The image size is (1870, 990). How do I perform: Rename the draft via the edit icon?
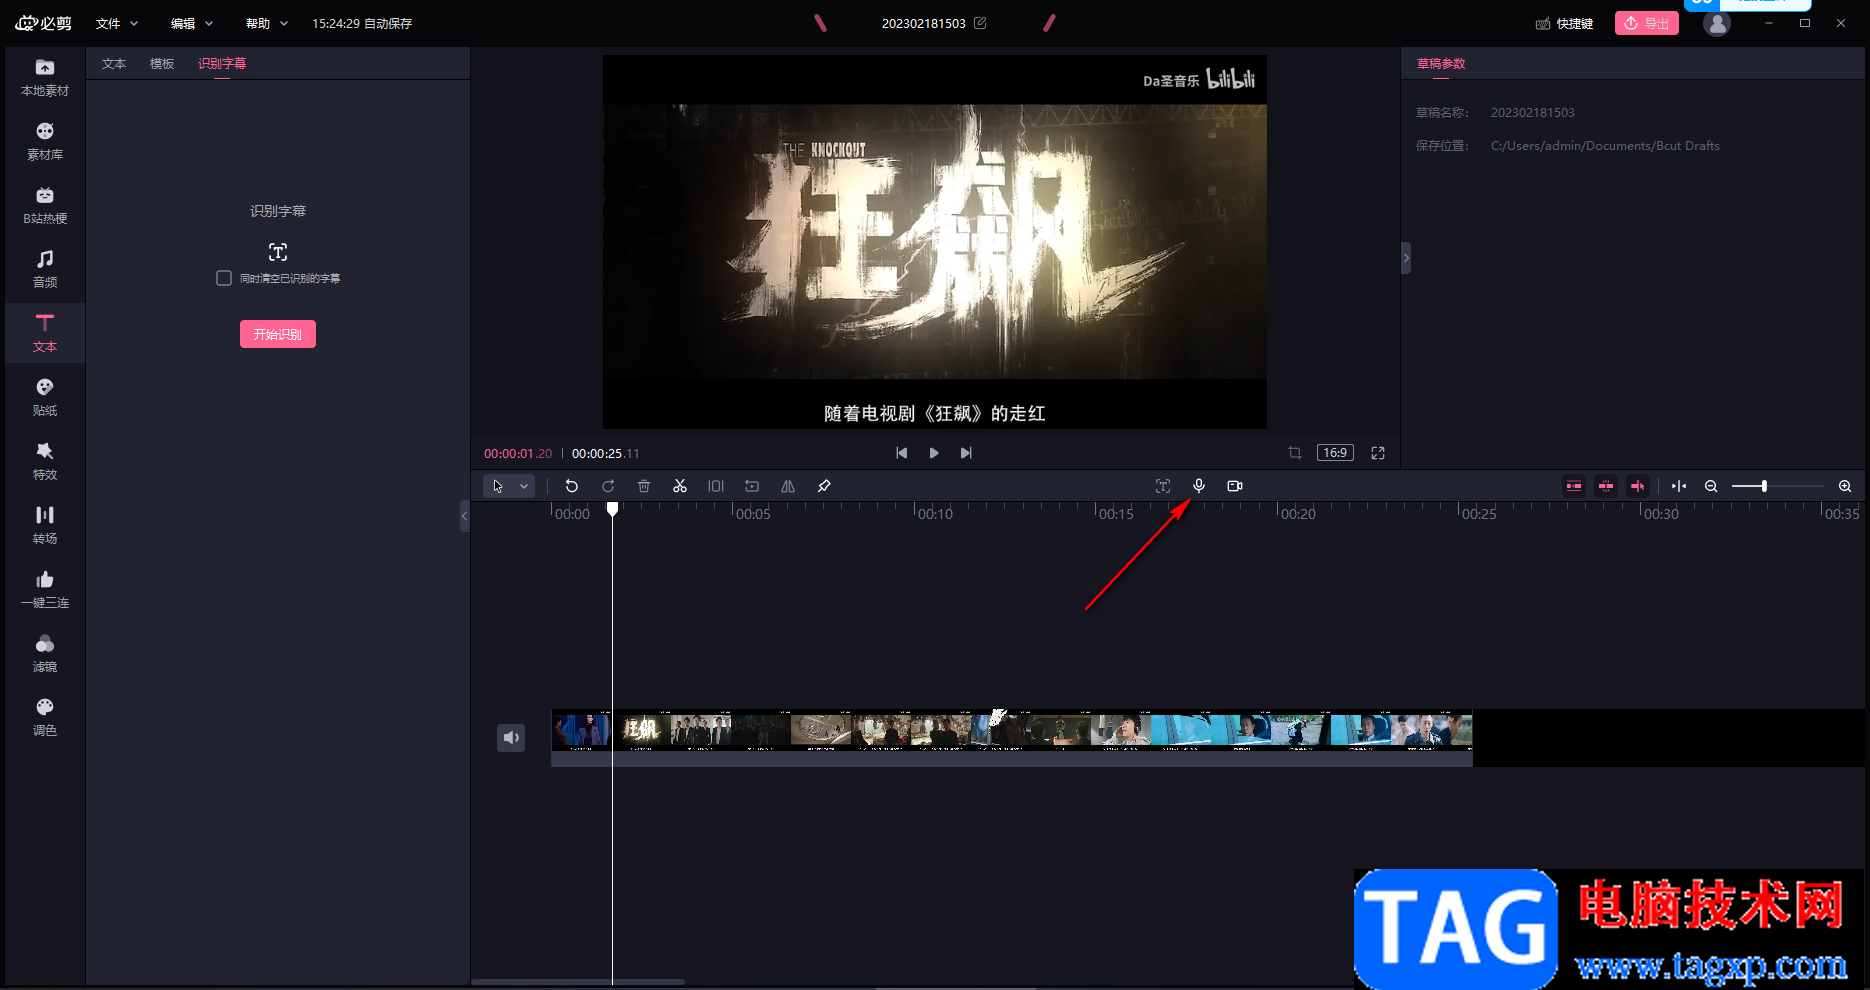[x=980, y=23]
